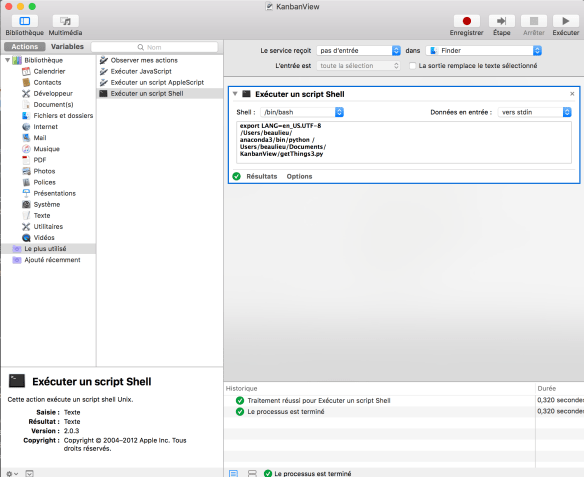Screen dimensions: 584x477
Task: Run the workflow with Exécuter
Action: [x=566, y=21]
